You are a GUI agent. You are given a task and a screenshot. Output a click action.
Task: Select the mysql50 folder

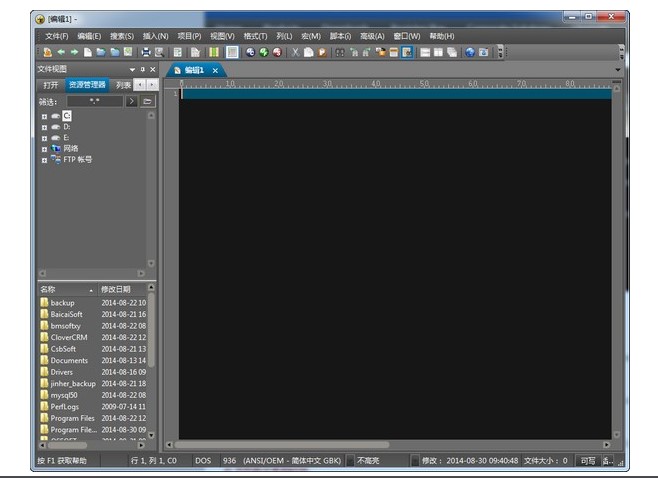[x=64, y=395]
